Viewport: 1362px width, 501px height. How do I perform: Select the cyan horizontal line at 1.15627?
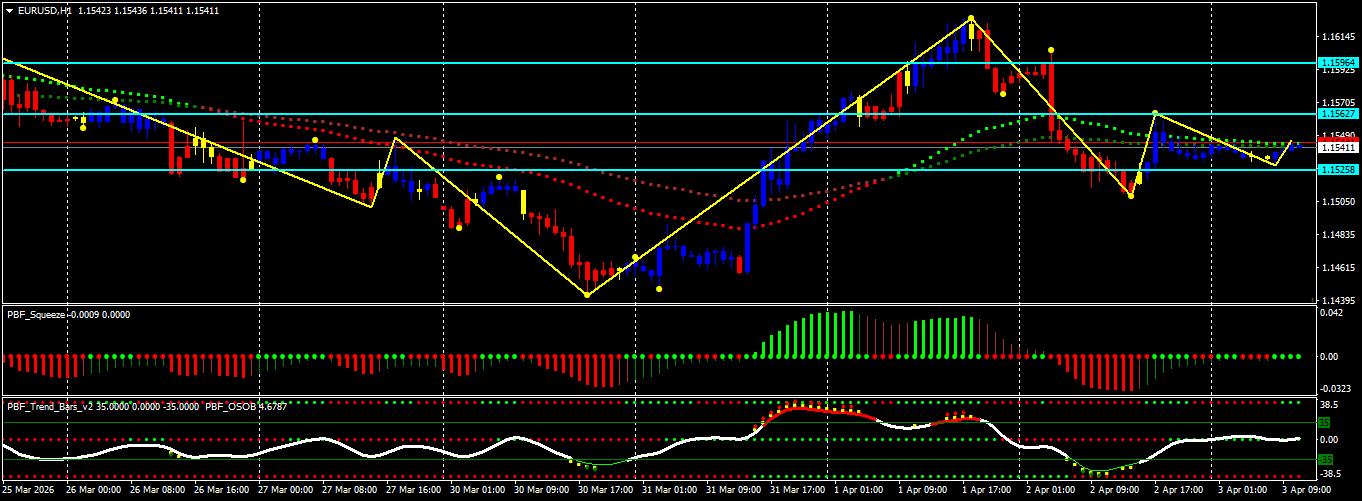pos(658,114)
